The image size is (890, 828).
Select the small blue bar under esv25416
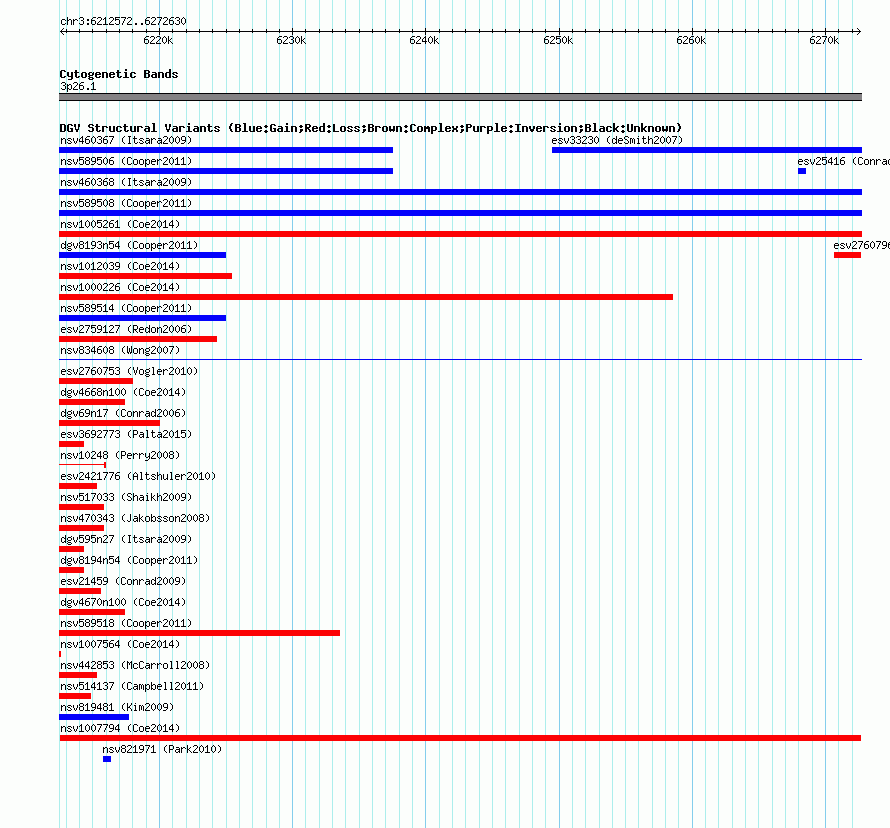coord(801,171)
